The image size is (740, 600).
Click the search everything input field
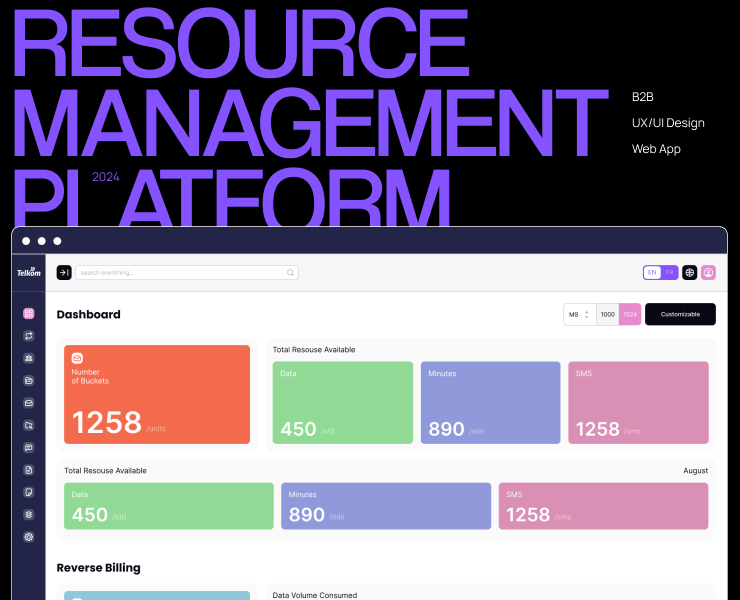click(x=180, y=272)
